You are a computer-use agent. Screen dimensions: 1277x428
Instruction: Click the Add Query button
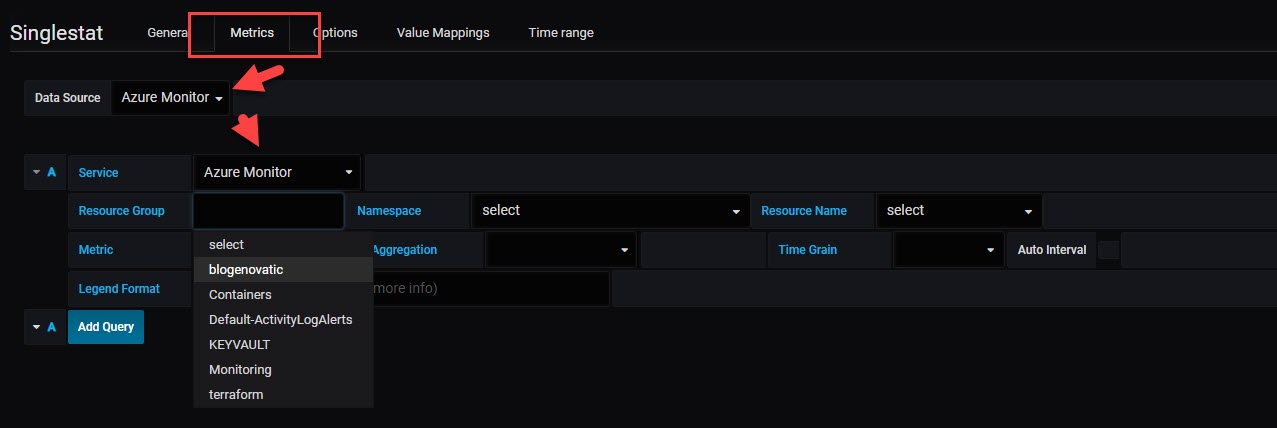[x=106, y=327]
